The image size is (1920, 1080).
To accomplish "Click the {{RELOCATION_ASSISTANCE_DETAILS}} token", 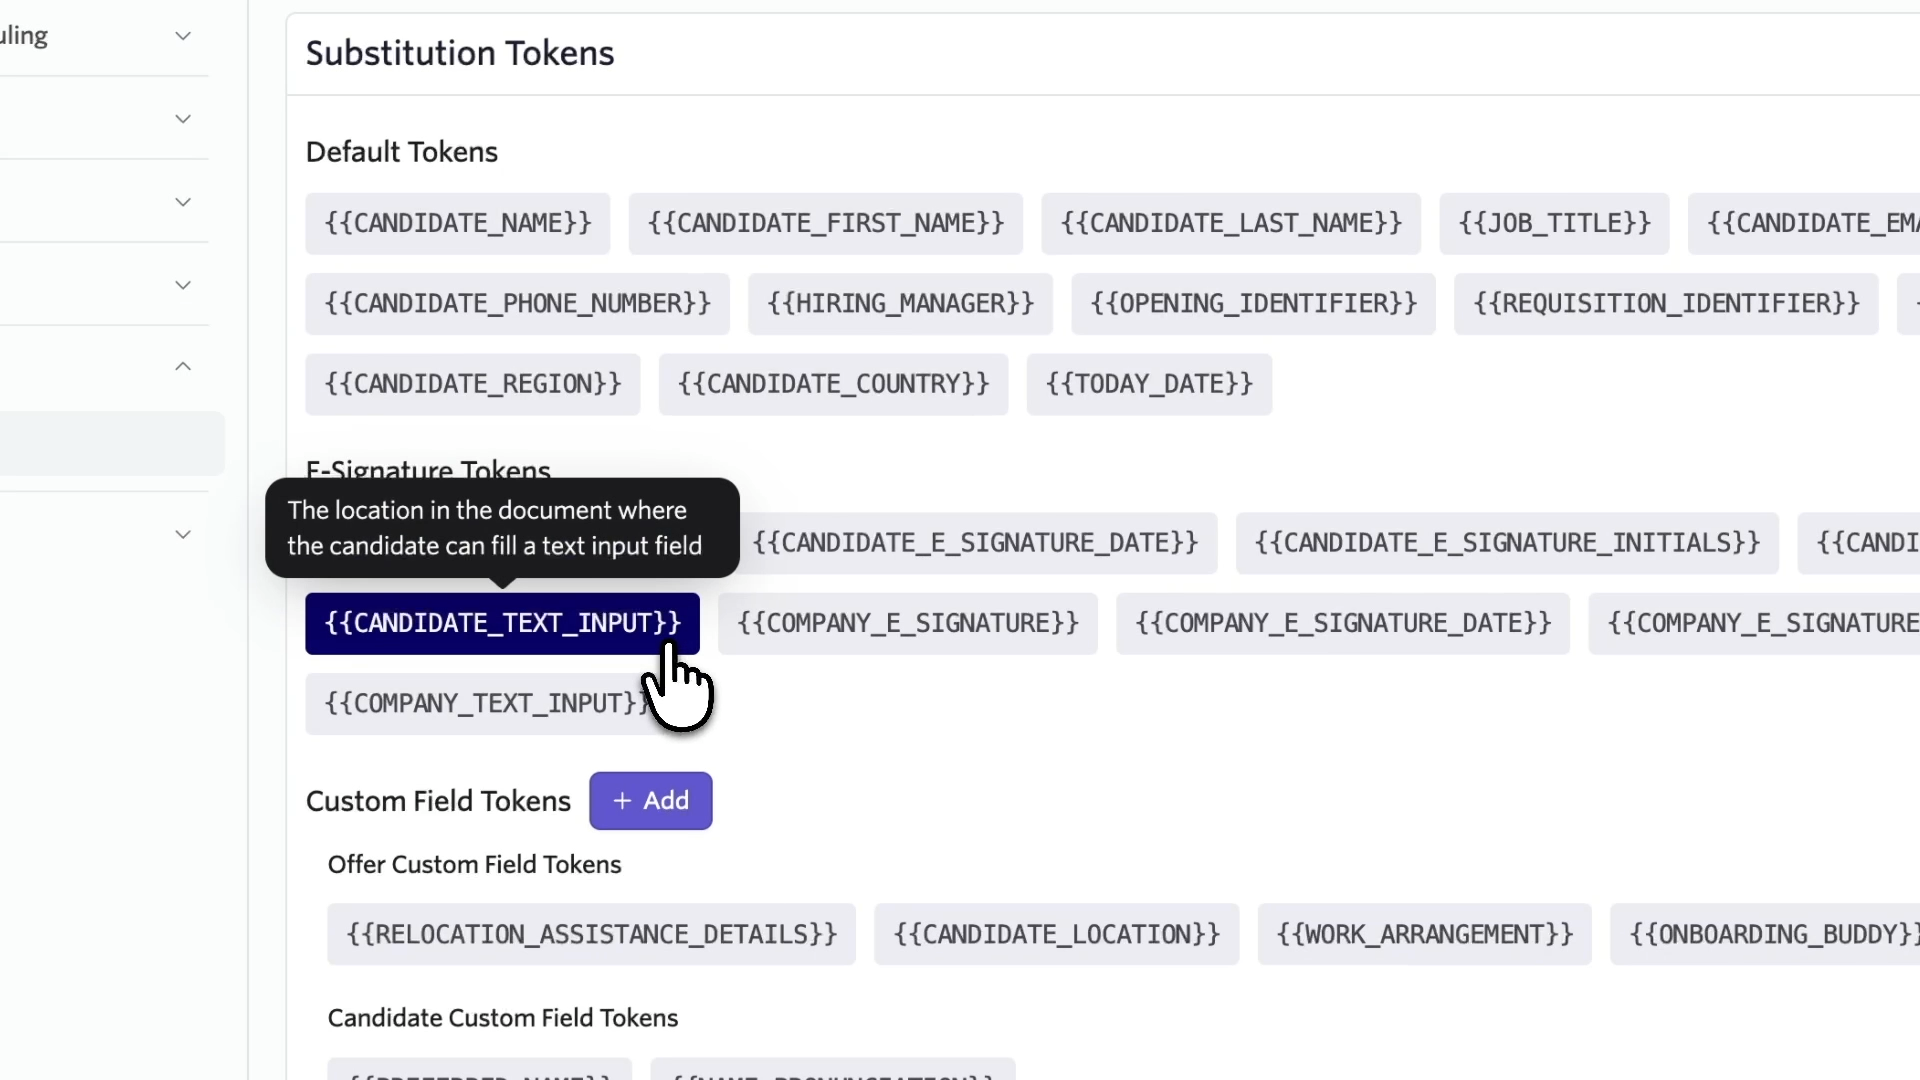I will [x=591, y=935].
